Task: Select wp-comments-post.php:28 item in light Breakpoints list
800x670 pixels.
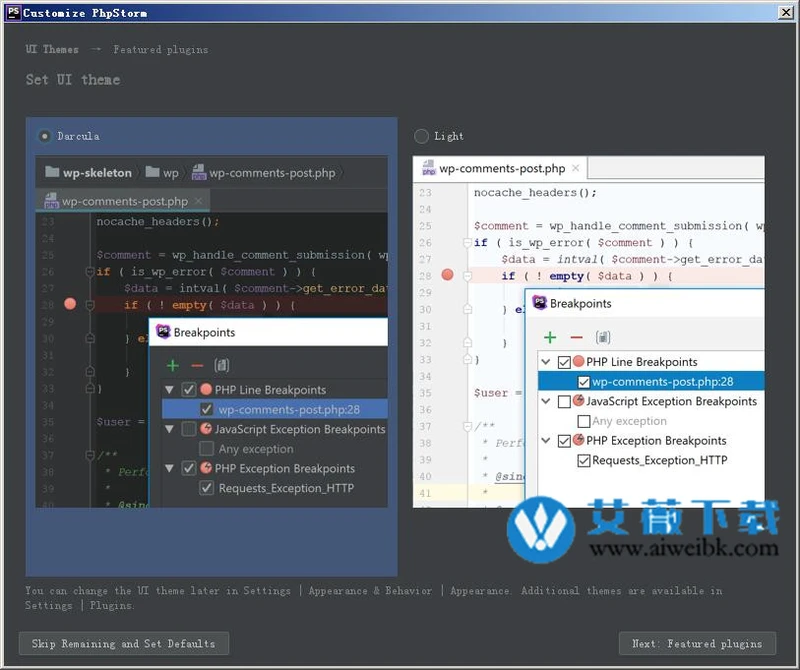Action: 662,381
